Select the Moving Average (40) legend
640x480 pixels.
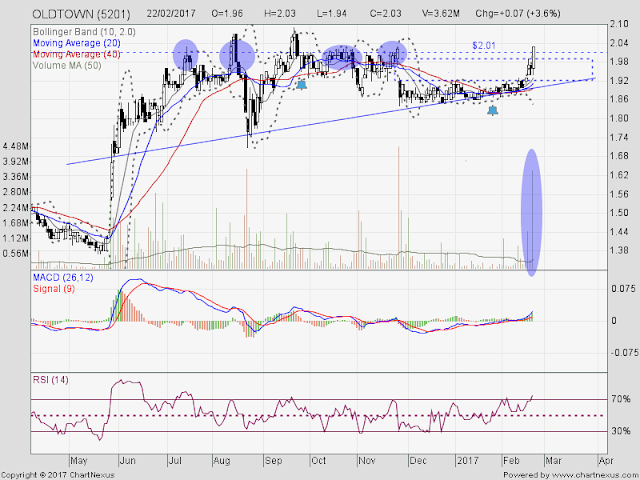(76, 54)
